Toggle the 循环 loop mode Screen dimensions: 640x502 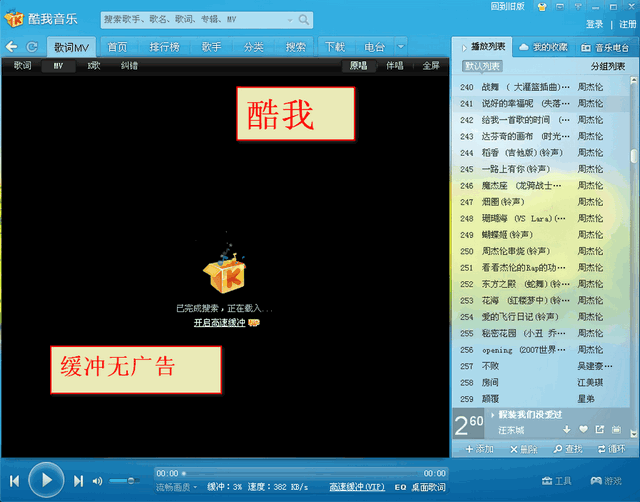[611, 449]
